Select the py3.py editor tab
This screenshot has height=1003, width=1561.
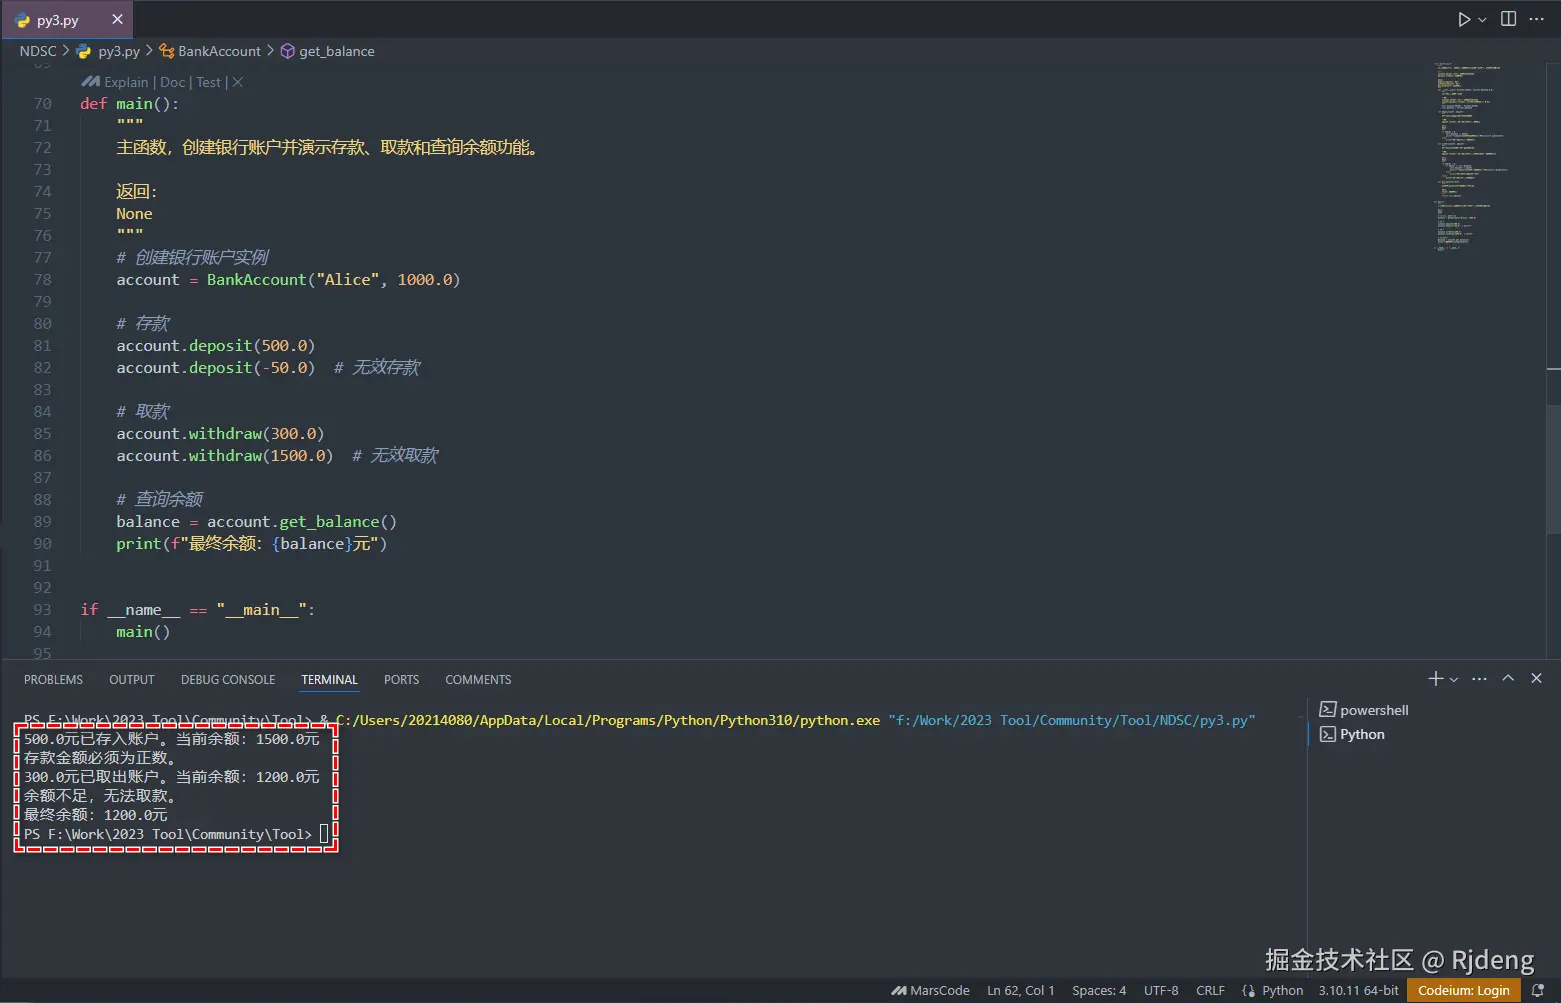66,19
